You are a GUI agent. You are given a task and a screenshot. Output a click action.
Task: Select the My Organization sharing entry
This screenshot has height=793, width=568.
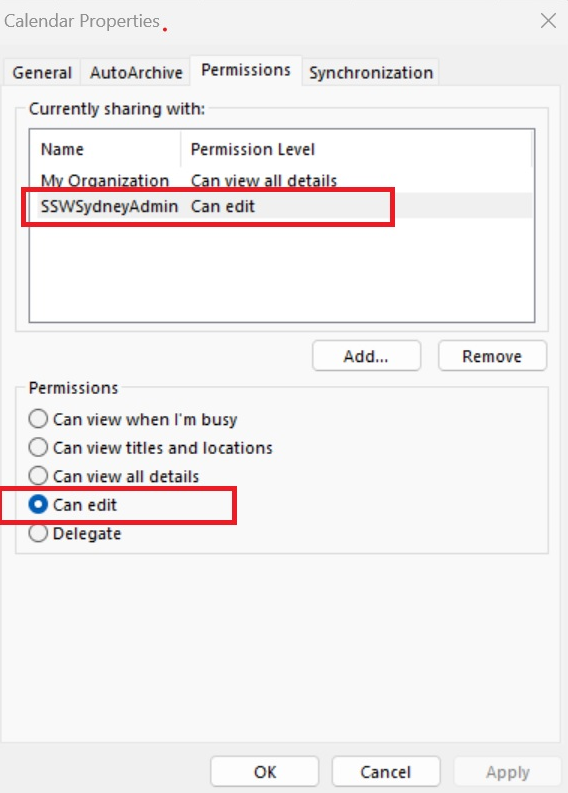click(x=281, y=180)
